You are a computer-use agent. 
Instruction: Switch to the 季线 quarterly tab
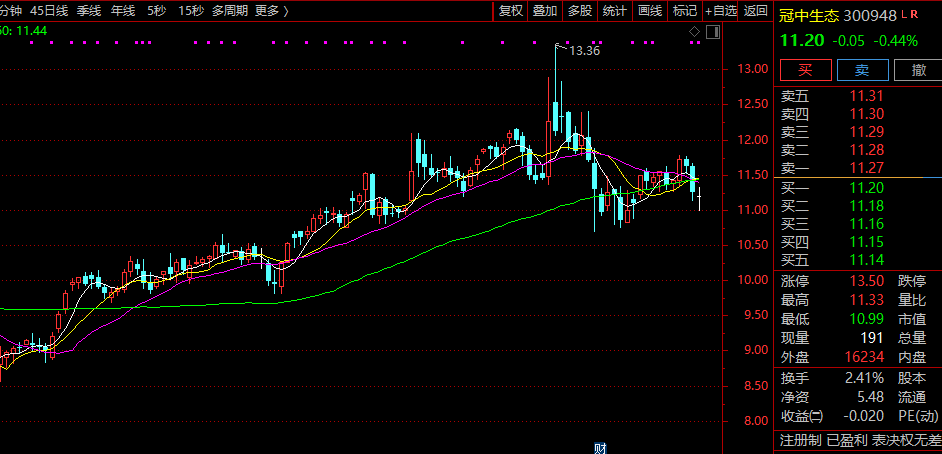click(89, 11)
